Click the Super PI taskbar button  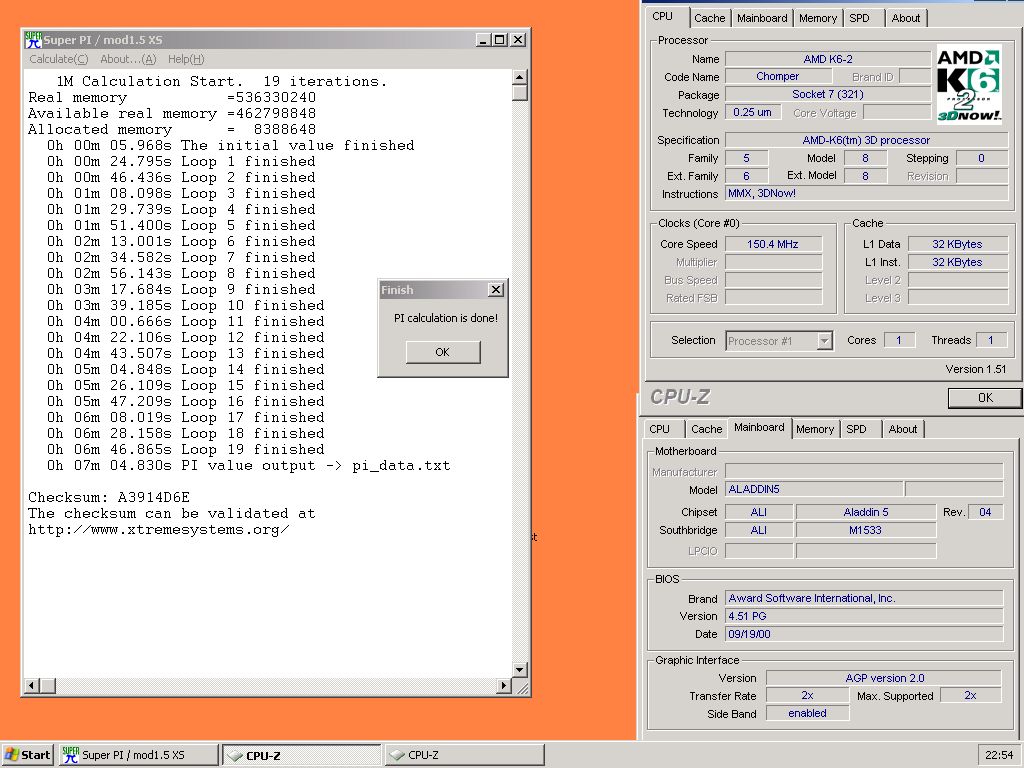(138, 755)
